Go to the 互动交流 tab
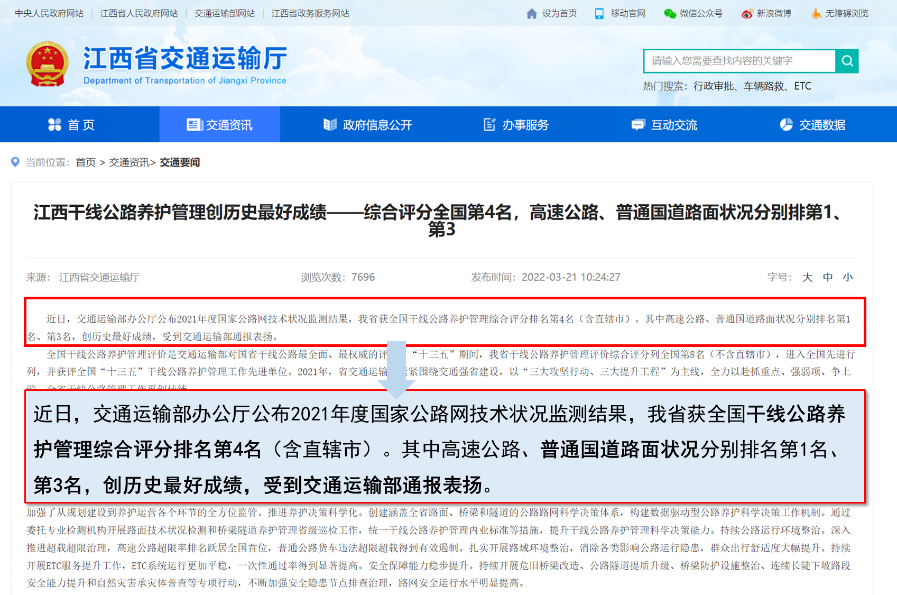Image resolution: width=897 pixels, height=595 pixels. coord(665,125)
